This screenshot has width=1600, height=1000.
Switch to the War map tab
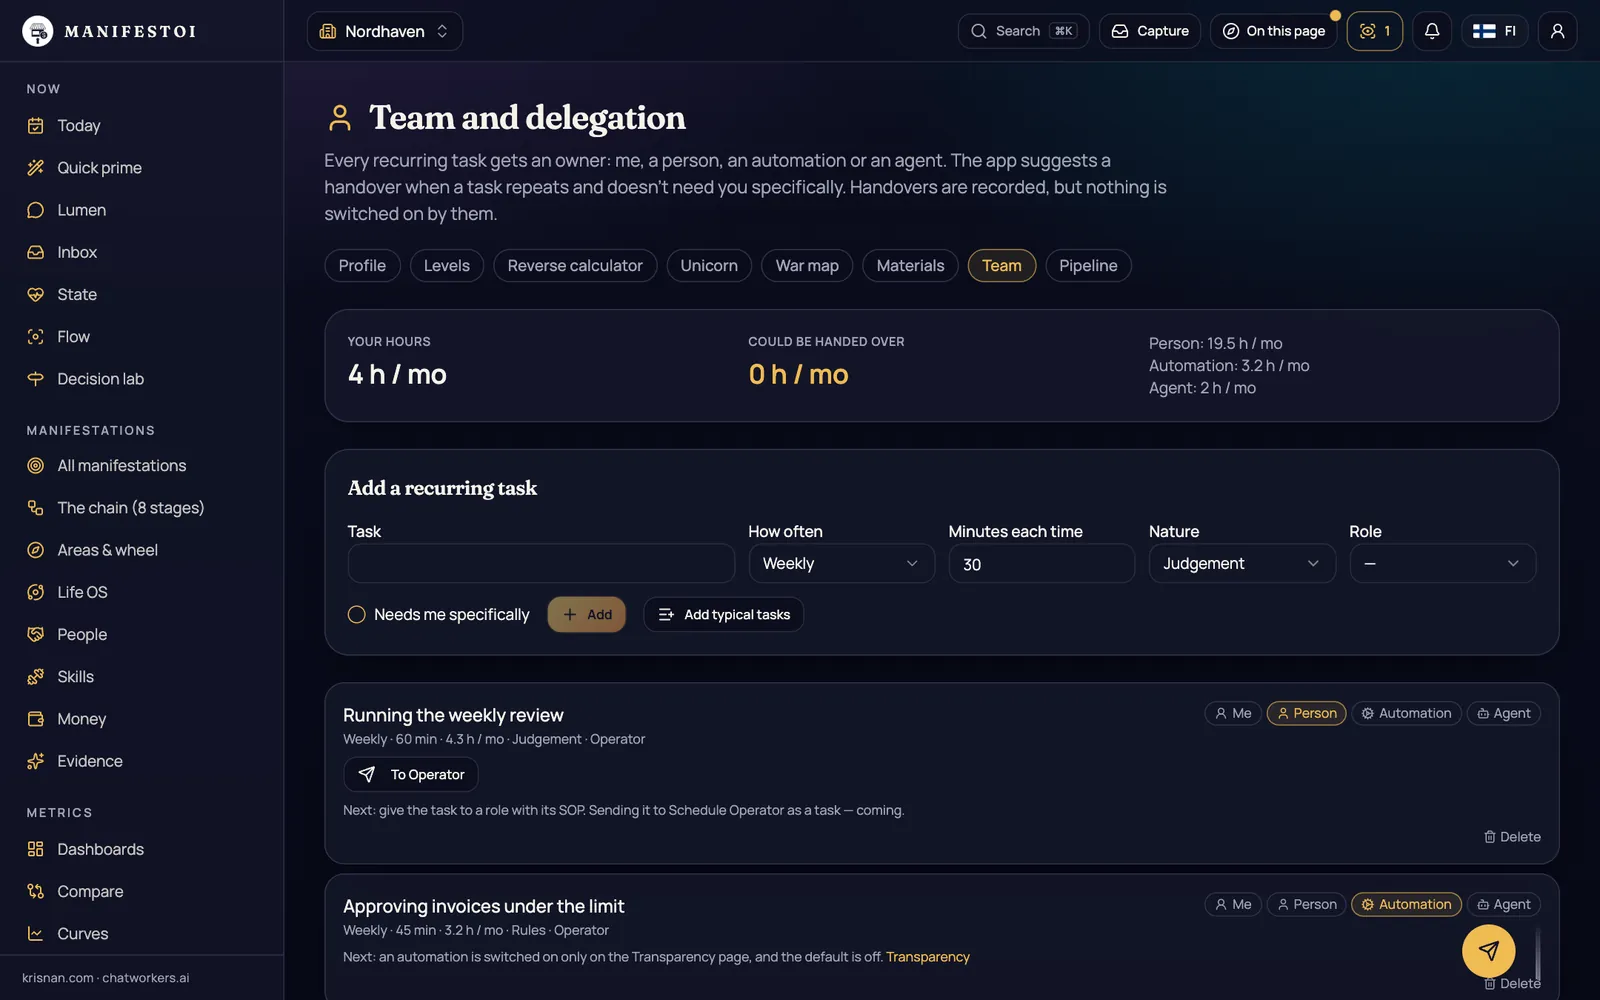(807, 266)
